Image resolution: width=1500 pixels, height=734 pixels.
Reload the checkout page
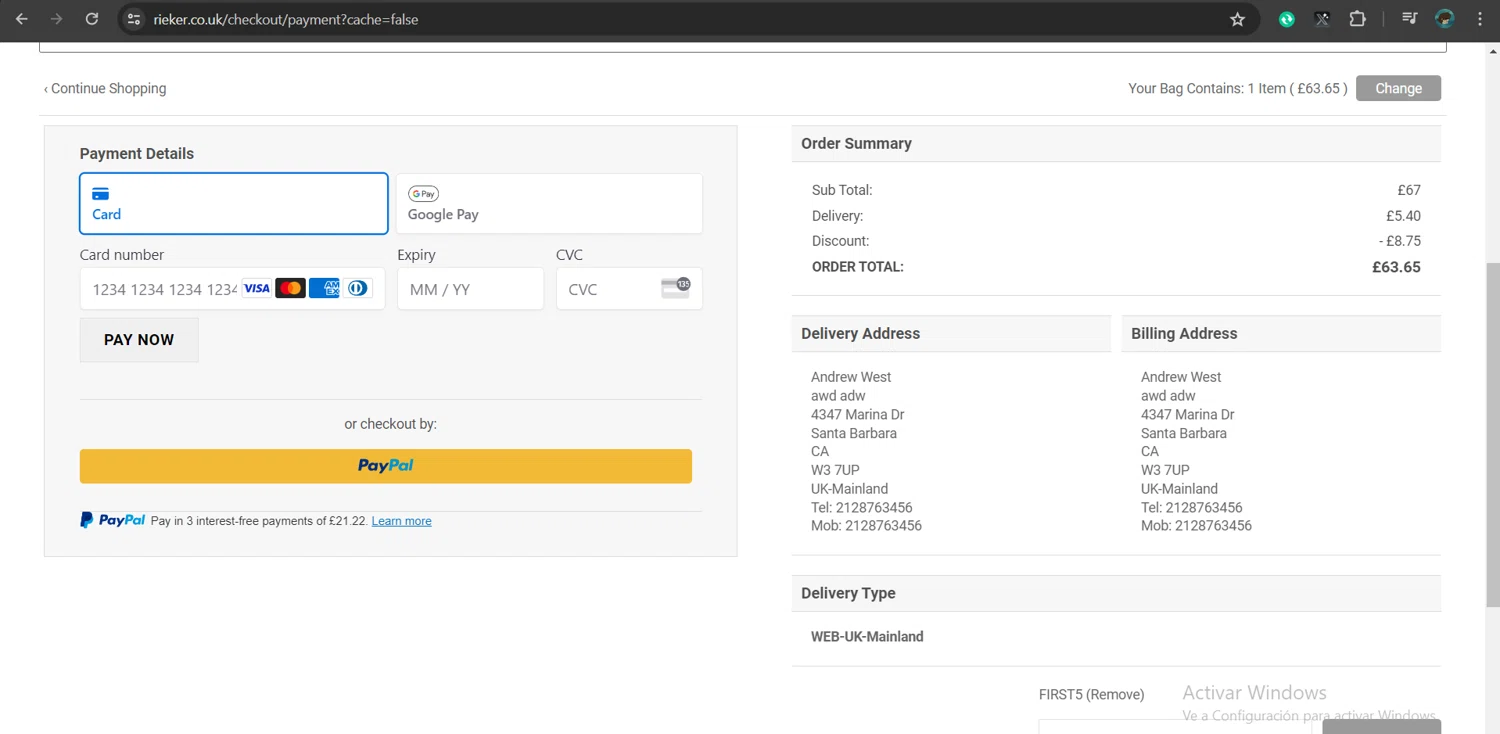click(x=91, y=19)
